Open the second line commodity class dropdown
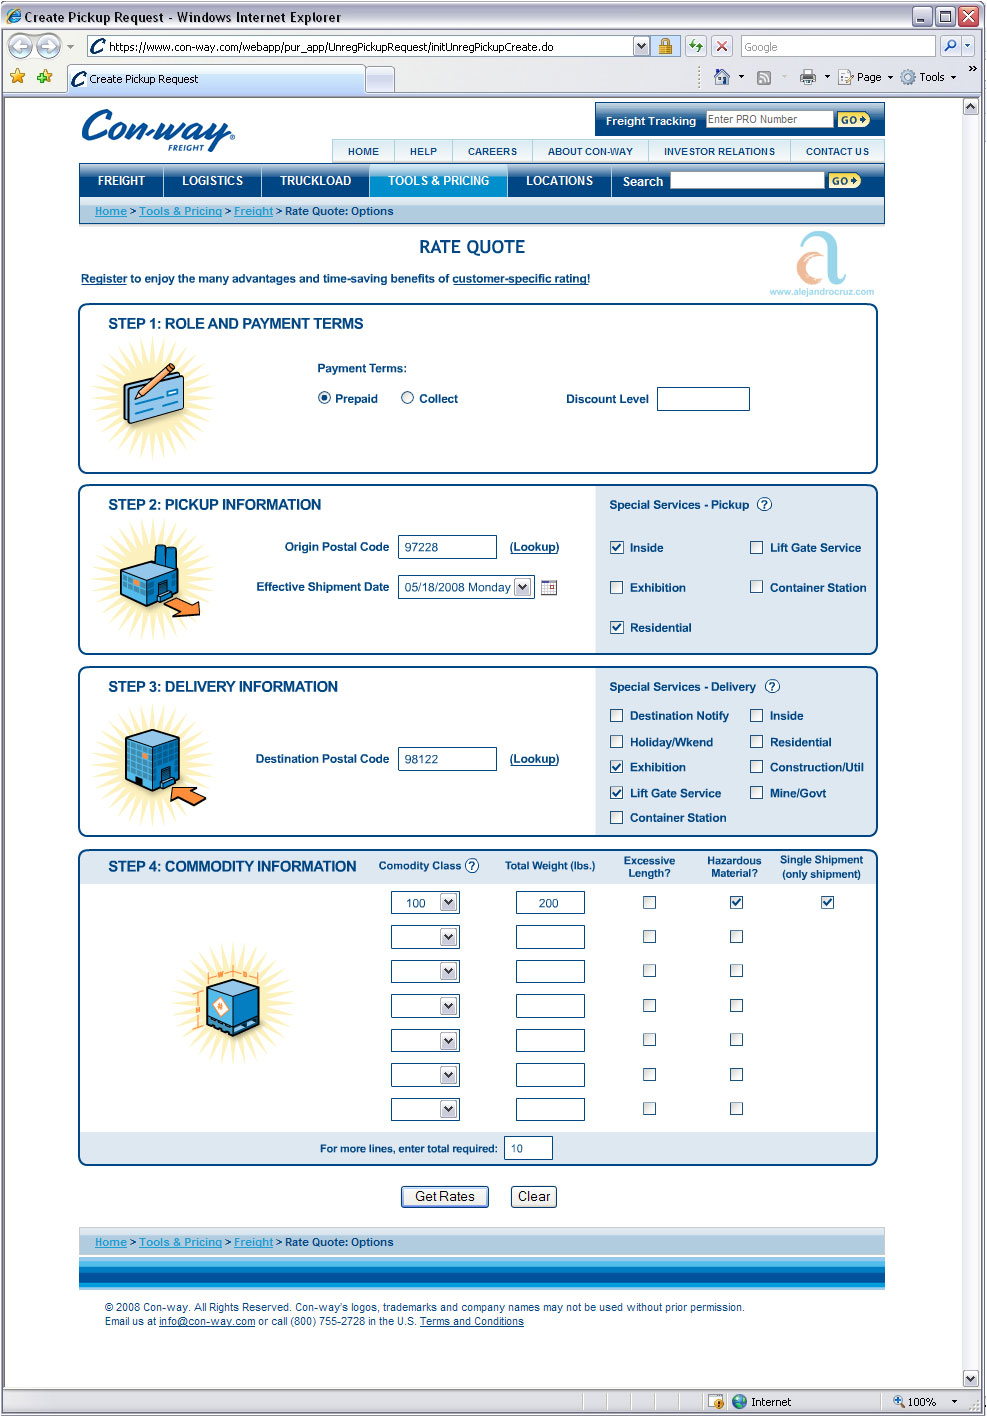Viewport: 987px width, 1416px height. [x=449, y=937]
